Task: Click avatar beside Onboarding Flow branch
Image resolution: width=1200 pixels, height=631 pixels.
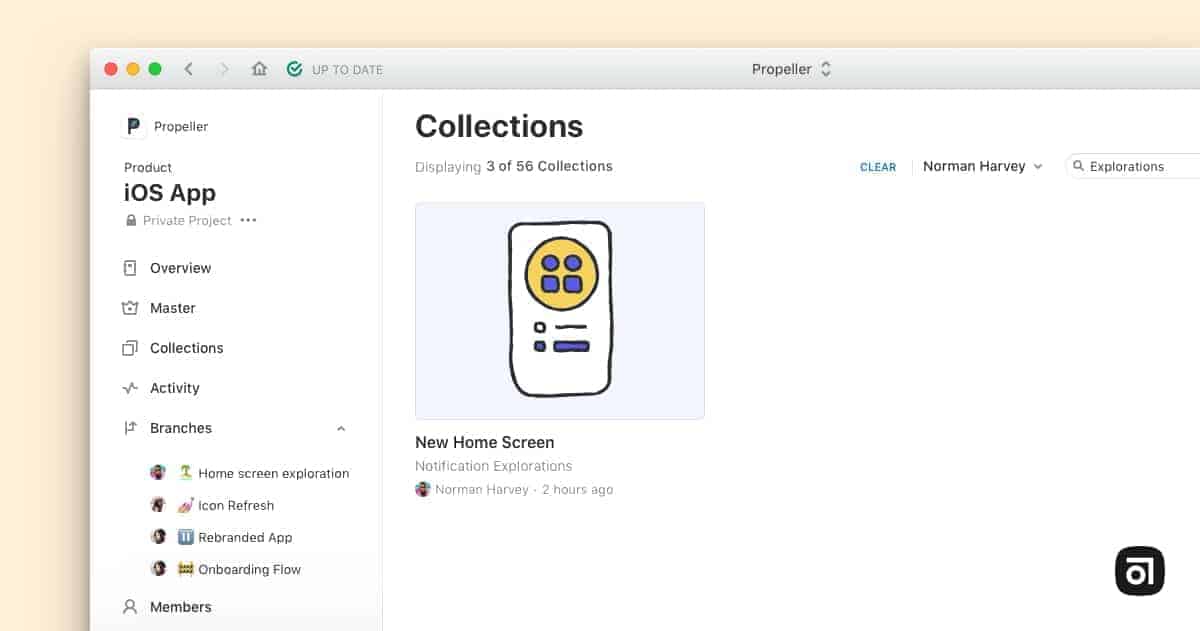Action: (158, 568)
